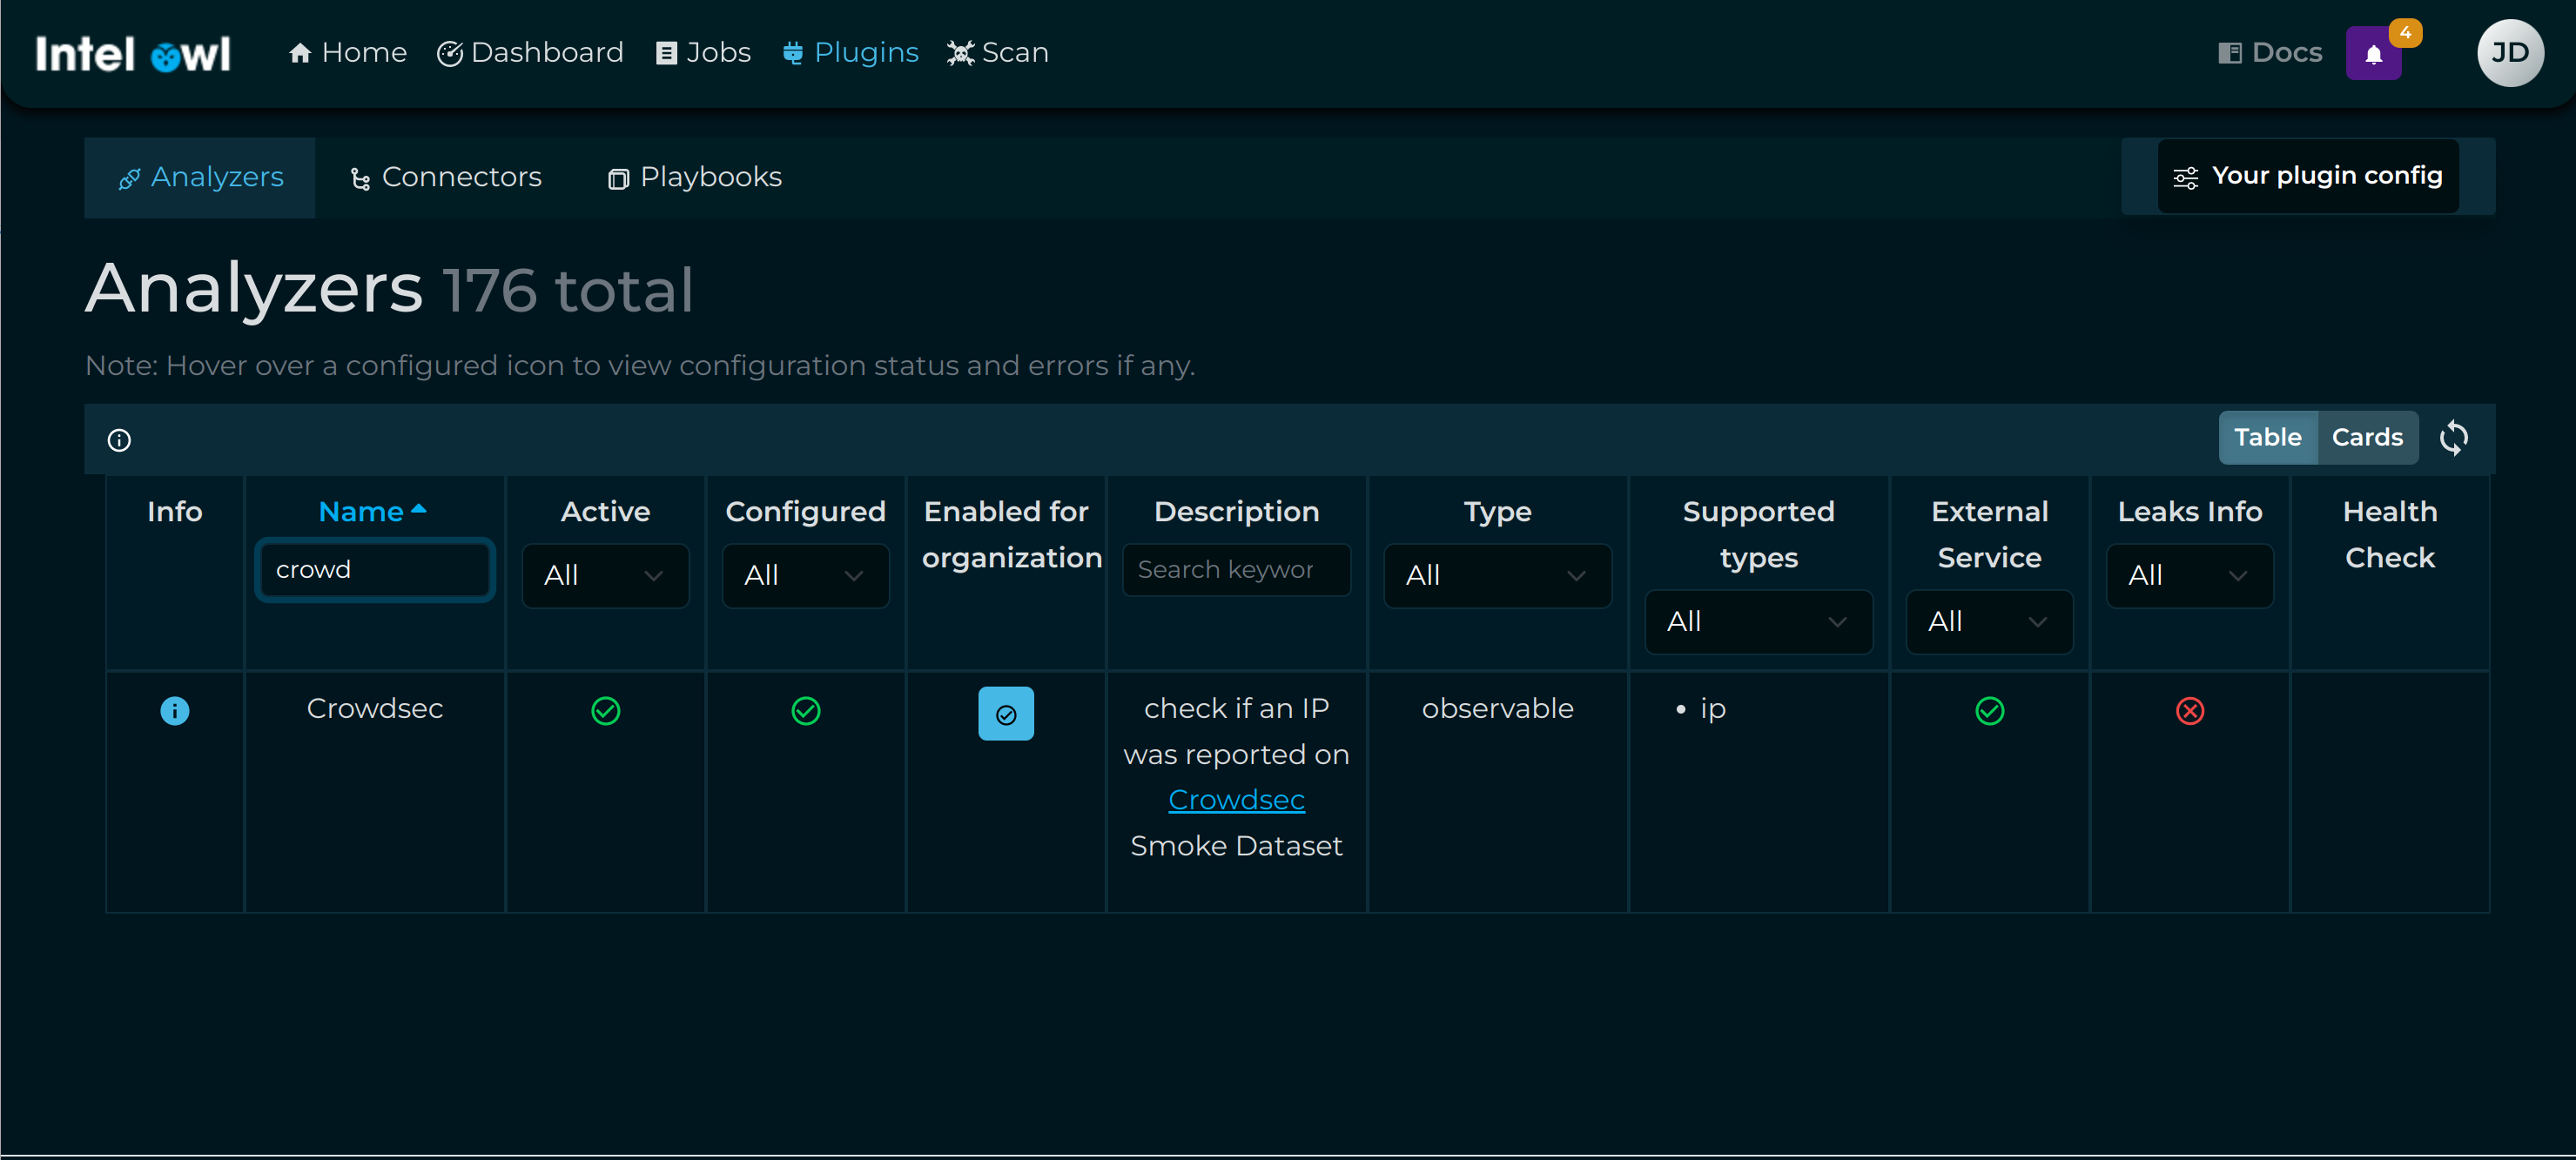
Task: Switch the view to Table
Action: coord(2268,437)
